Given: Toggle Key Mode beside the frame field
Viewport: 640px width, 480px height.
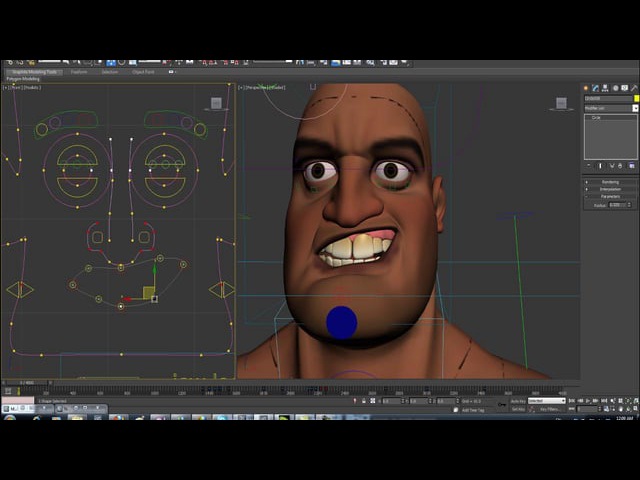Looking at the screenshot, I should tap(572, 409).
